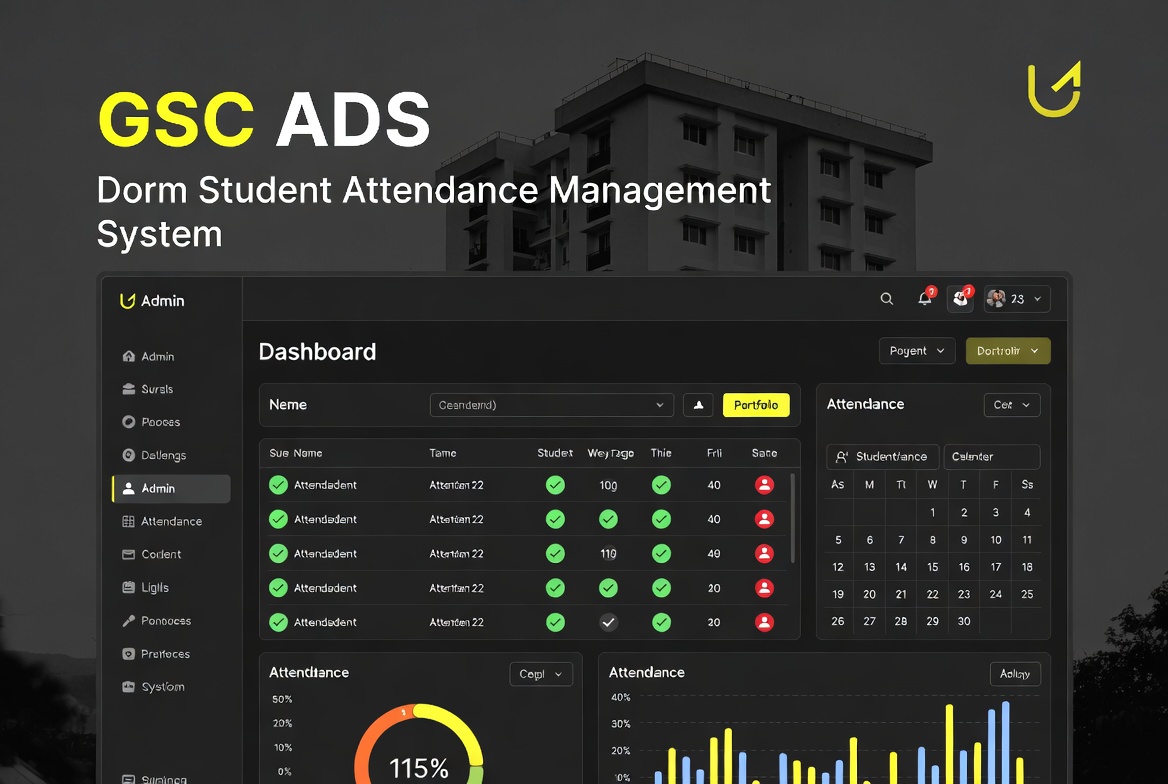Click the Paoces sidebar icon
Image resolution: width=1168 pixels, height=784 pixels.
(x=128, y=422)
